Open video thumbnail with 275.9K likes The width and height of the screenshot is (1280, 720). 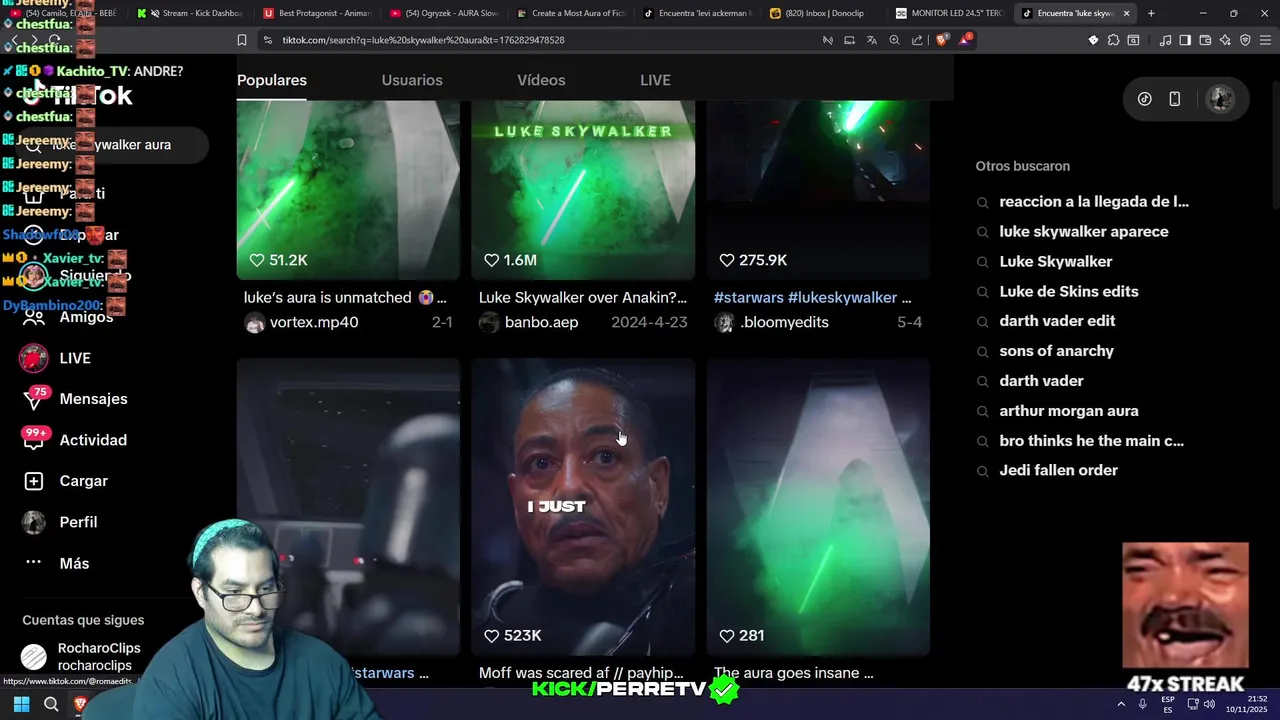point(818,190)
